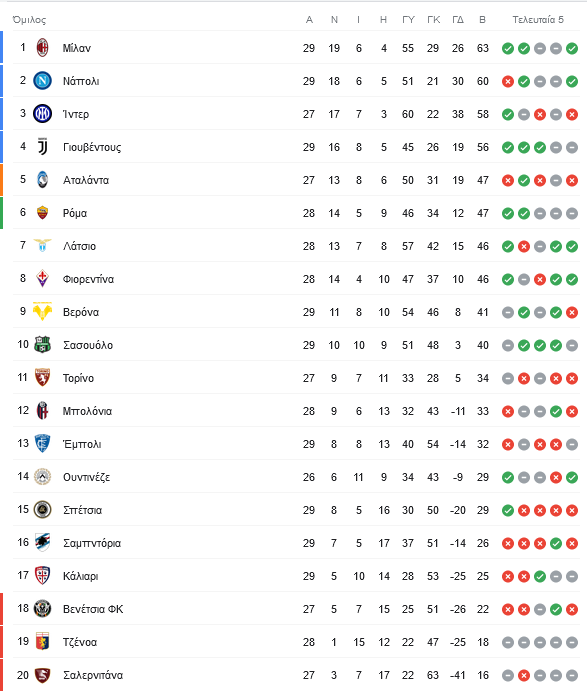
Task: Click the Σασουόλο team name
Action: [x=88, y=345]
